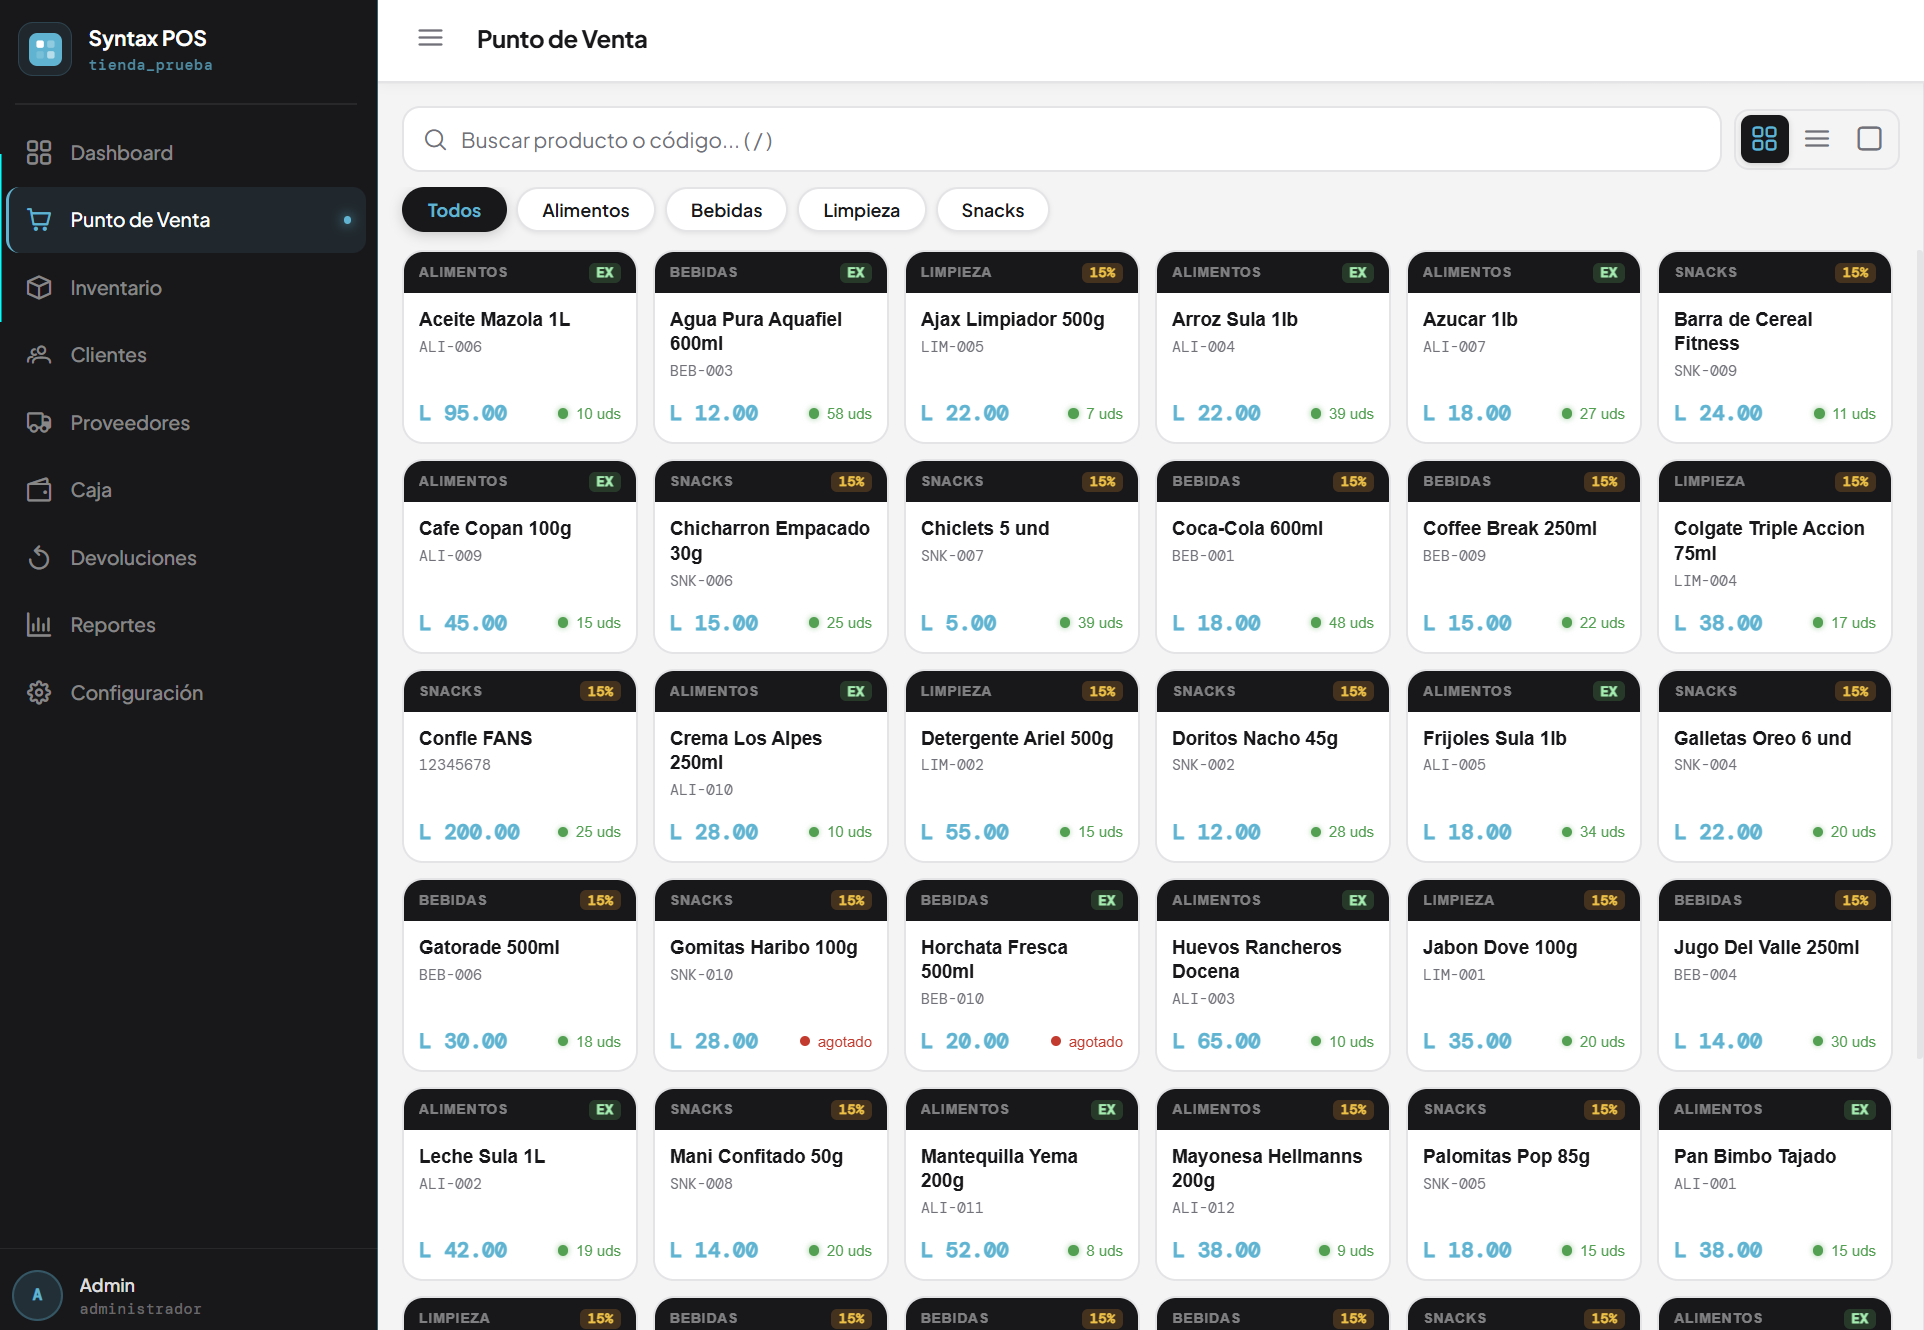This screenshot has width=1924, height=1330.
Task: Filter products by Bebidas
Action: [x=726, y=210]
